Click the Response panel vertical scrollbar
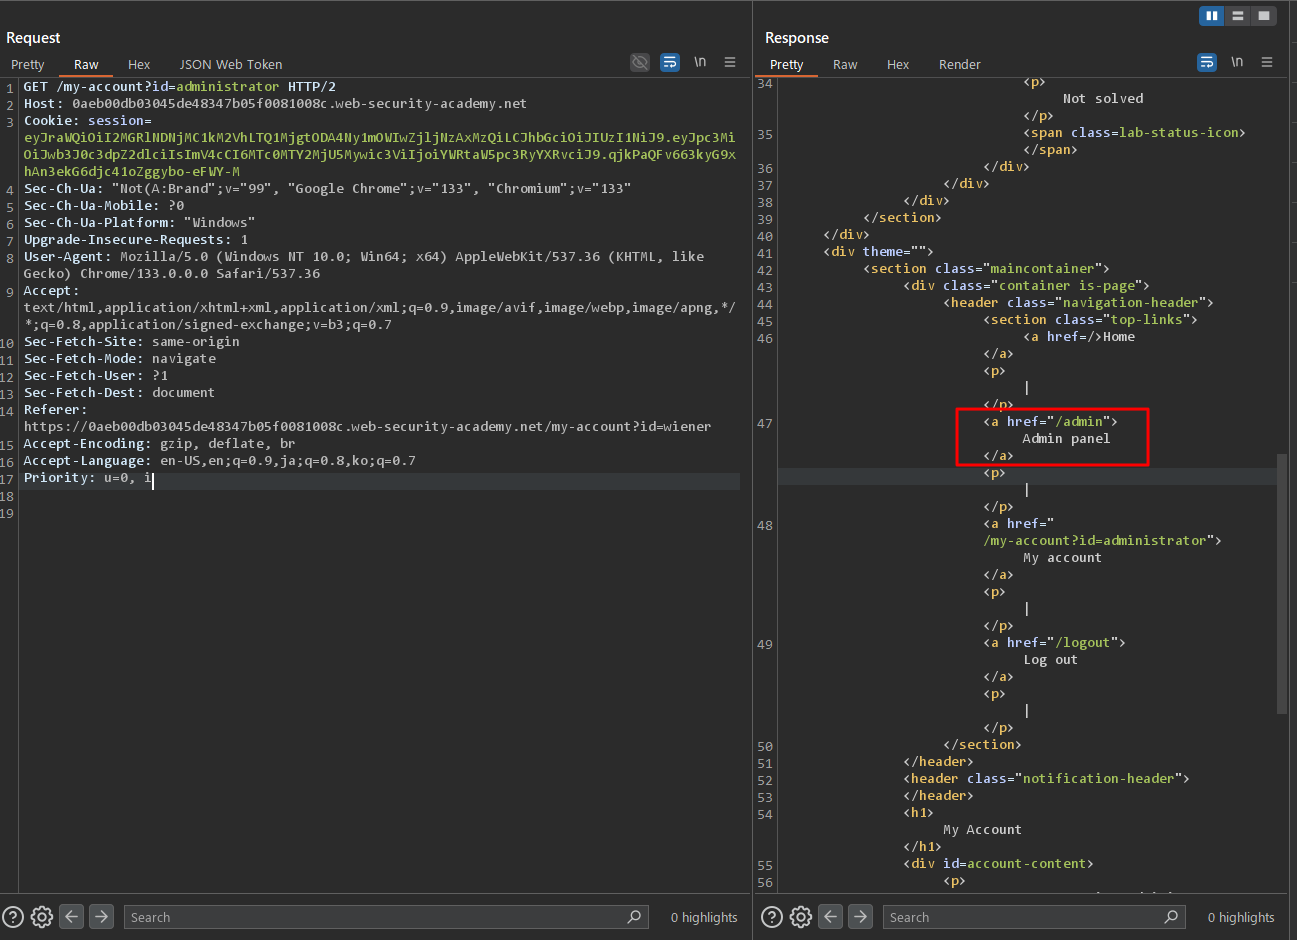The height and width of the screenshot is (940, 1297). (x=1282, y=583)
